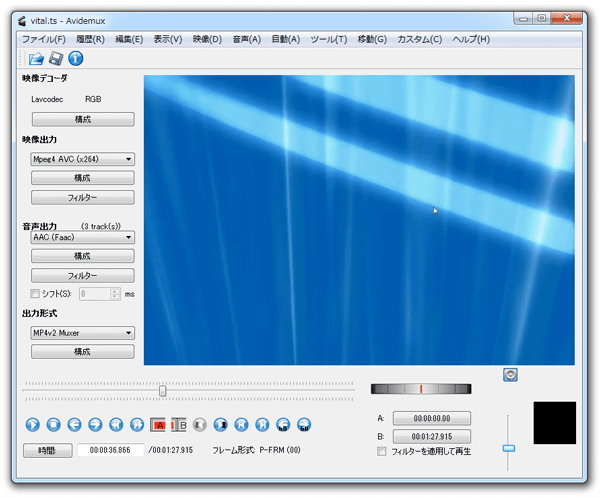Screen dimensions: 600x497
Task: Go to the next frame
Action: click(95, 425)
